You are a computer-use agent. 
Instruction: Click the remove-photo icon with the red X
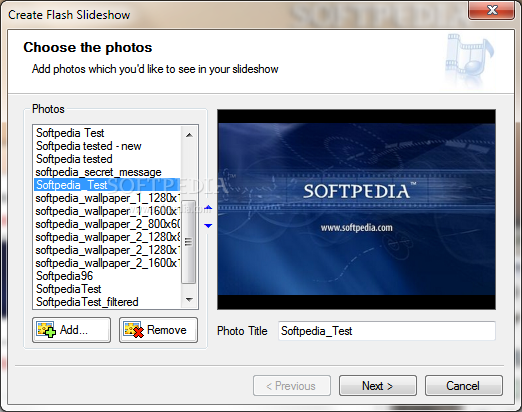click(x=133, y=330)
